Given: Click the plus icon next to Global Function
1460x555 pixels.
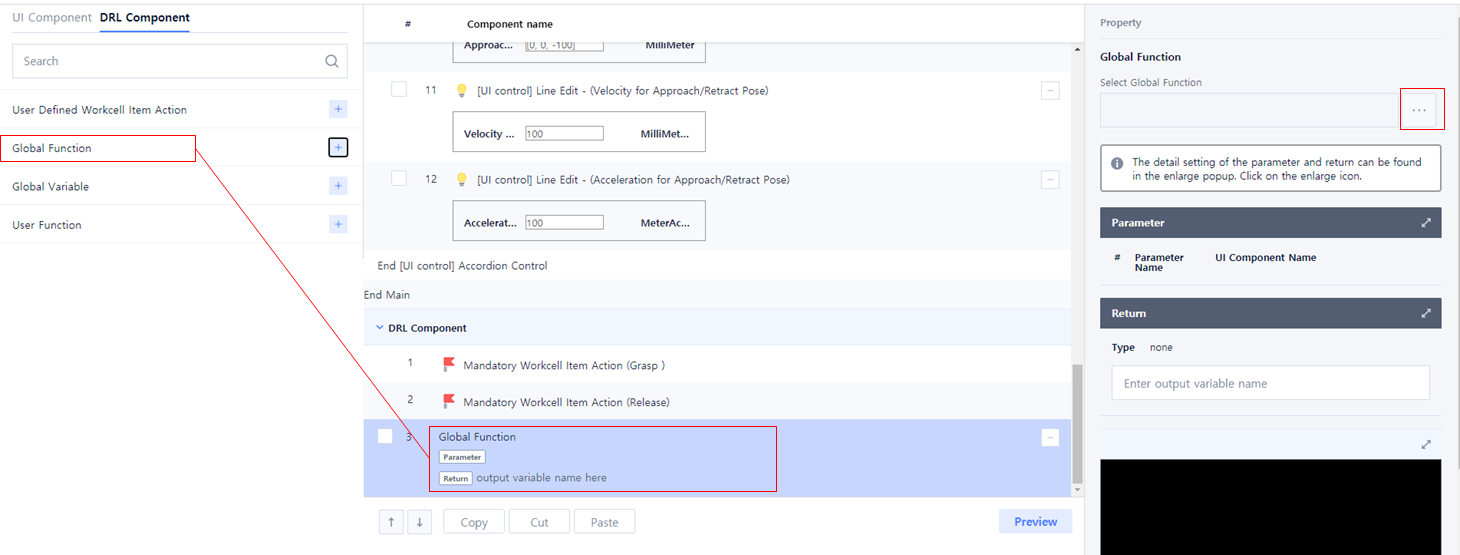Looking at the screenshot, I should [x=338, y=148].
